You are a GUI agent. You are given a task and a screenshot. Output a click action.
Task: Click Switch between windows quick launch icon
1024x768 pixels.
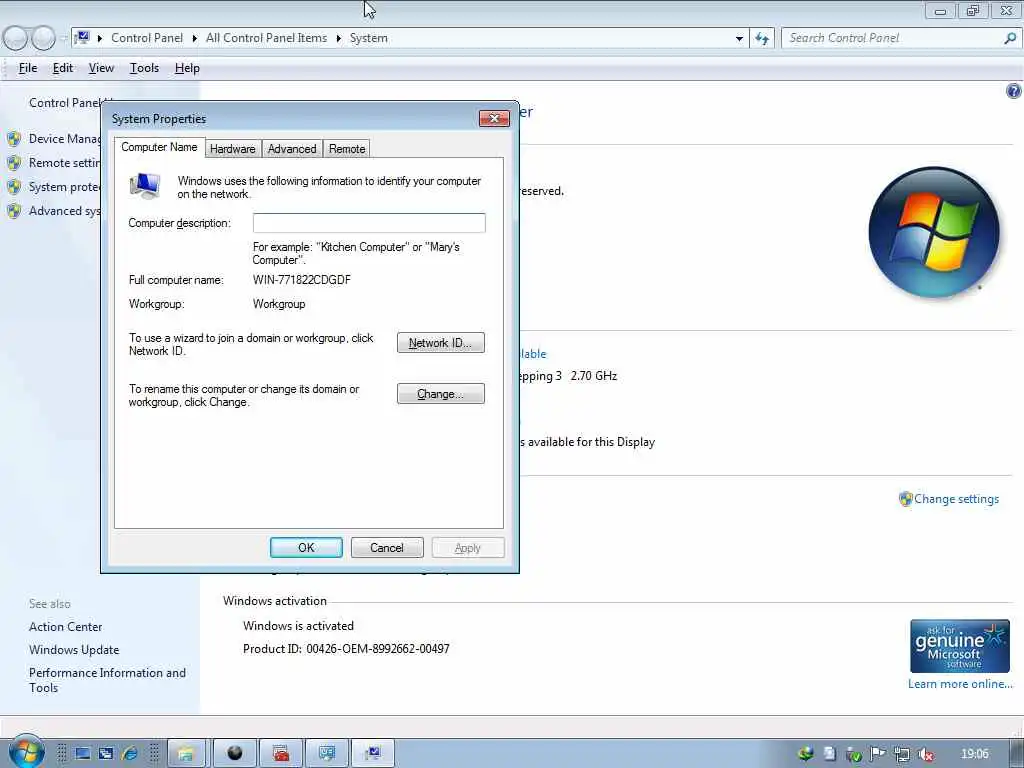pyautogui.click(x=106, y=754)
